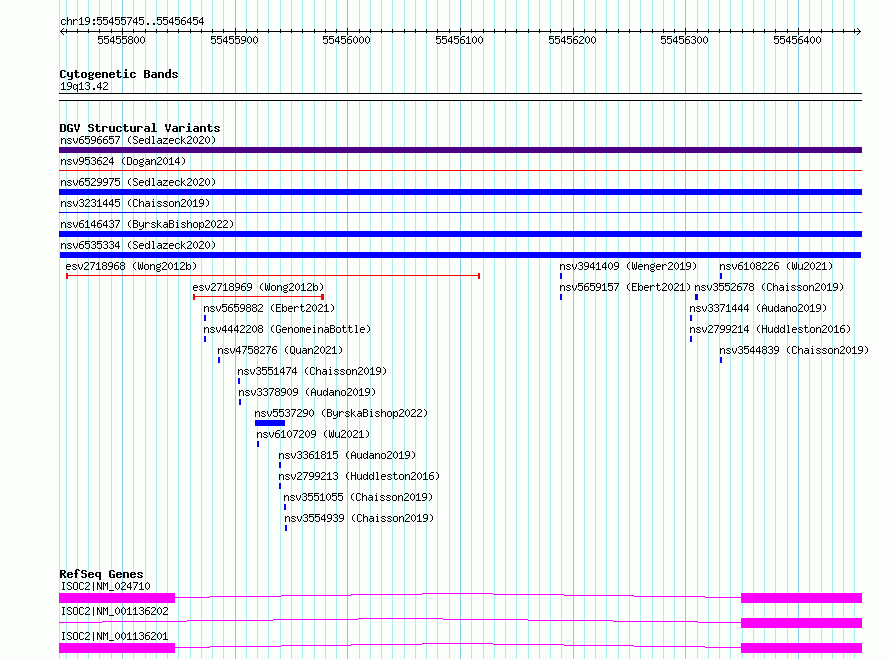Select nsv3551055 (Chaisson2019) label
The width and height of the screenshot is (890, 659).
coord(359,497)
